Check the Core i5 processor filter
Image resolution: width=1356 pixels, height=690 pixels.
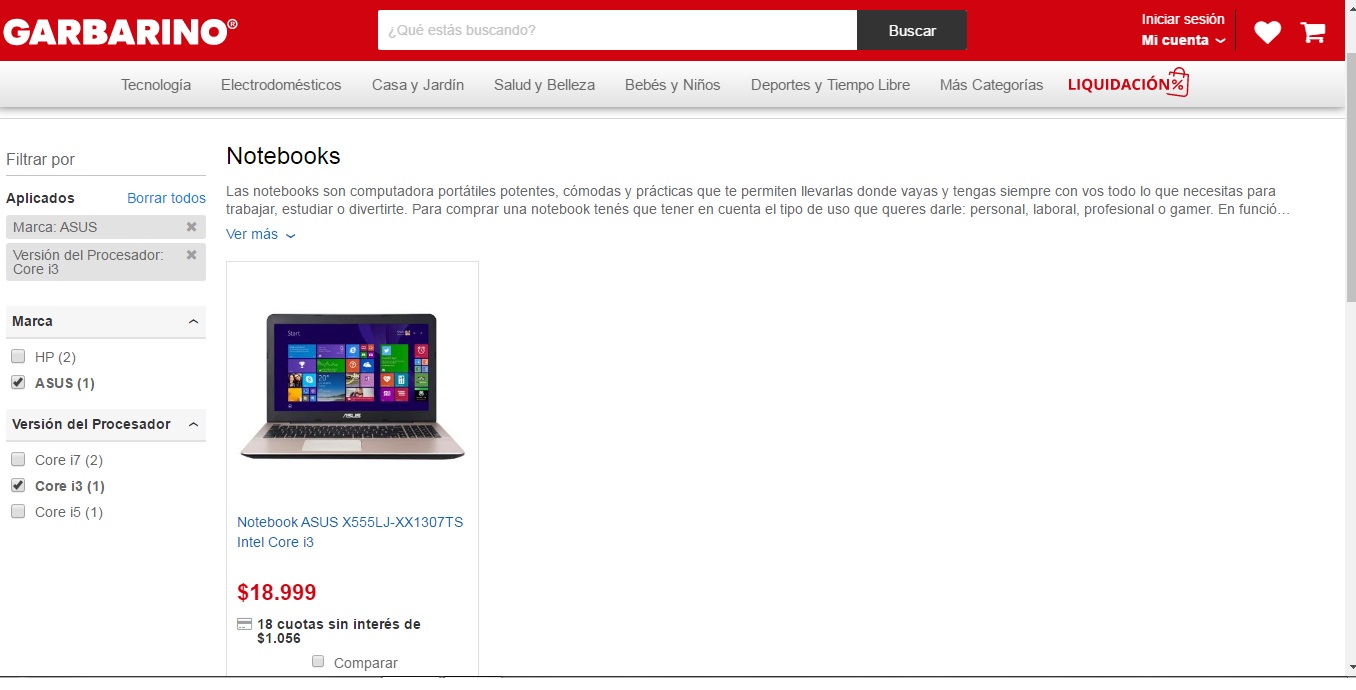[x=18, y=511]
